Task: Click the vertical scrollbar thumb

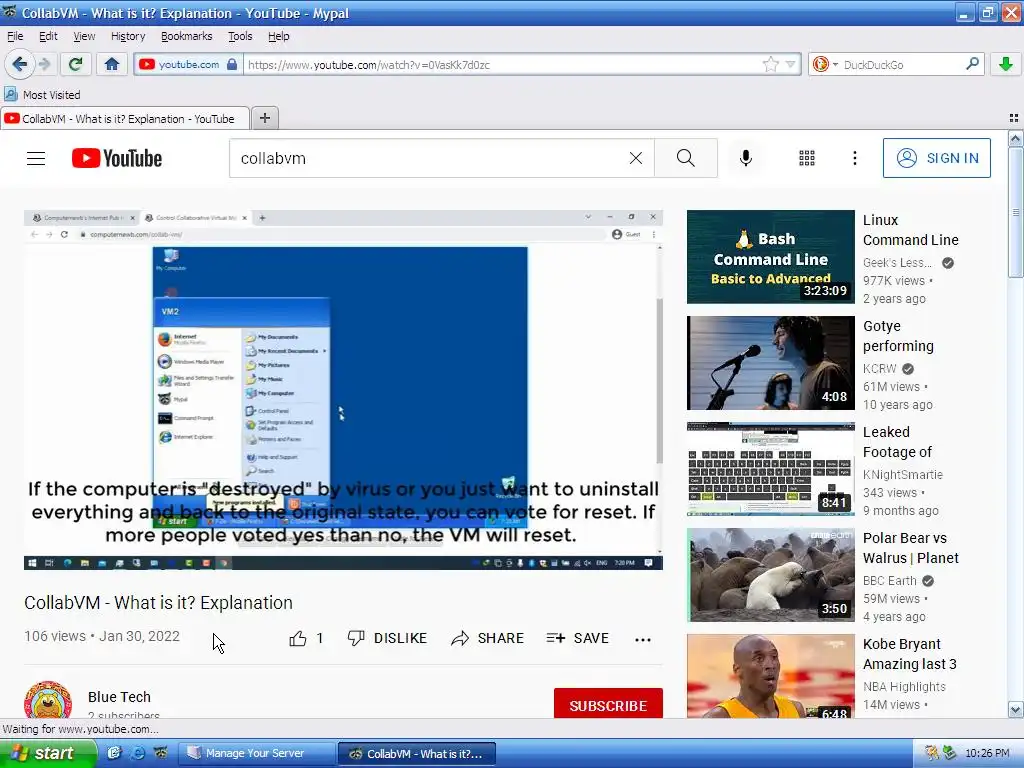Action: coord(1015,212)
